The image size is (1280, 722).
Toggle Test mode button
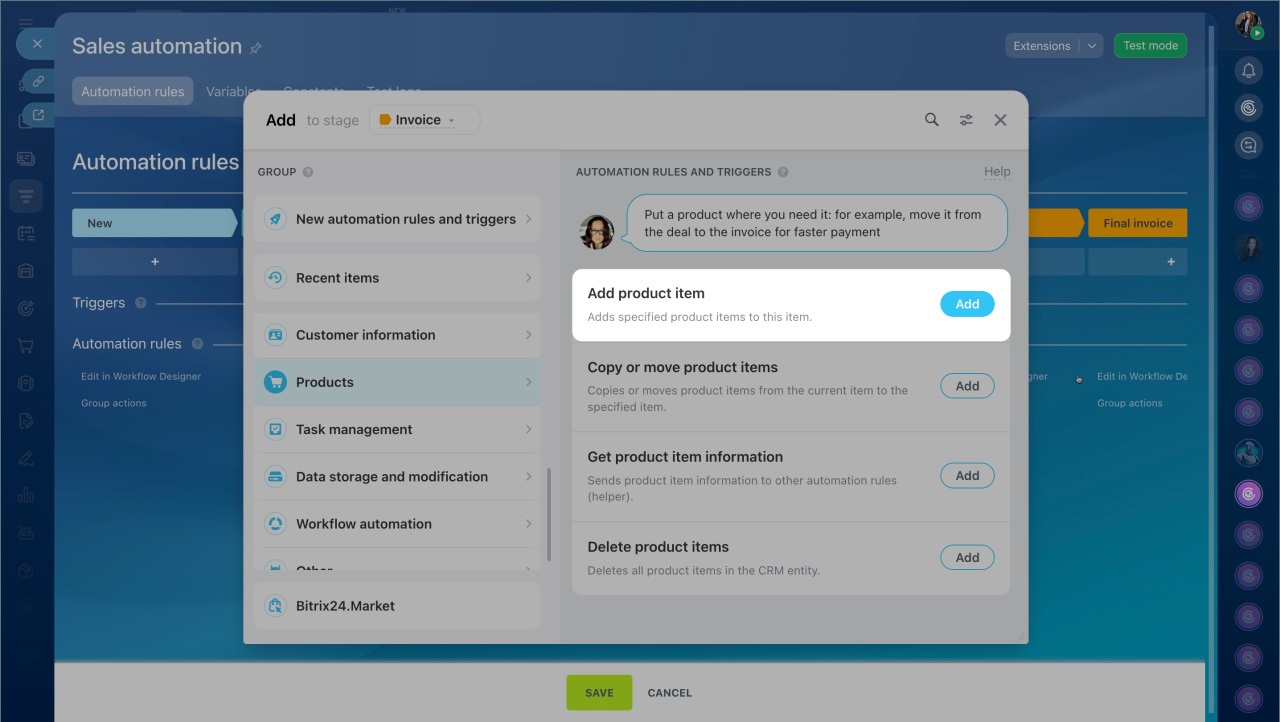click(x=1150, y=46)
